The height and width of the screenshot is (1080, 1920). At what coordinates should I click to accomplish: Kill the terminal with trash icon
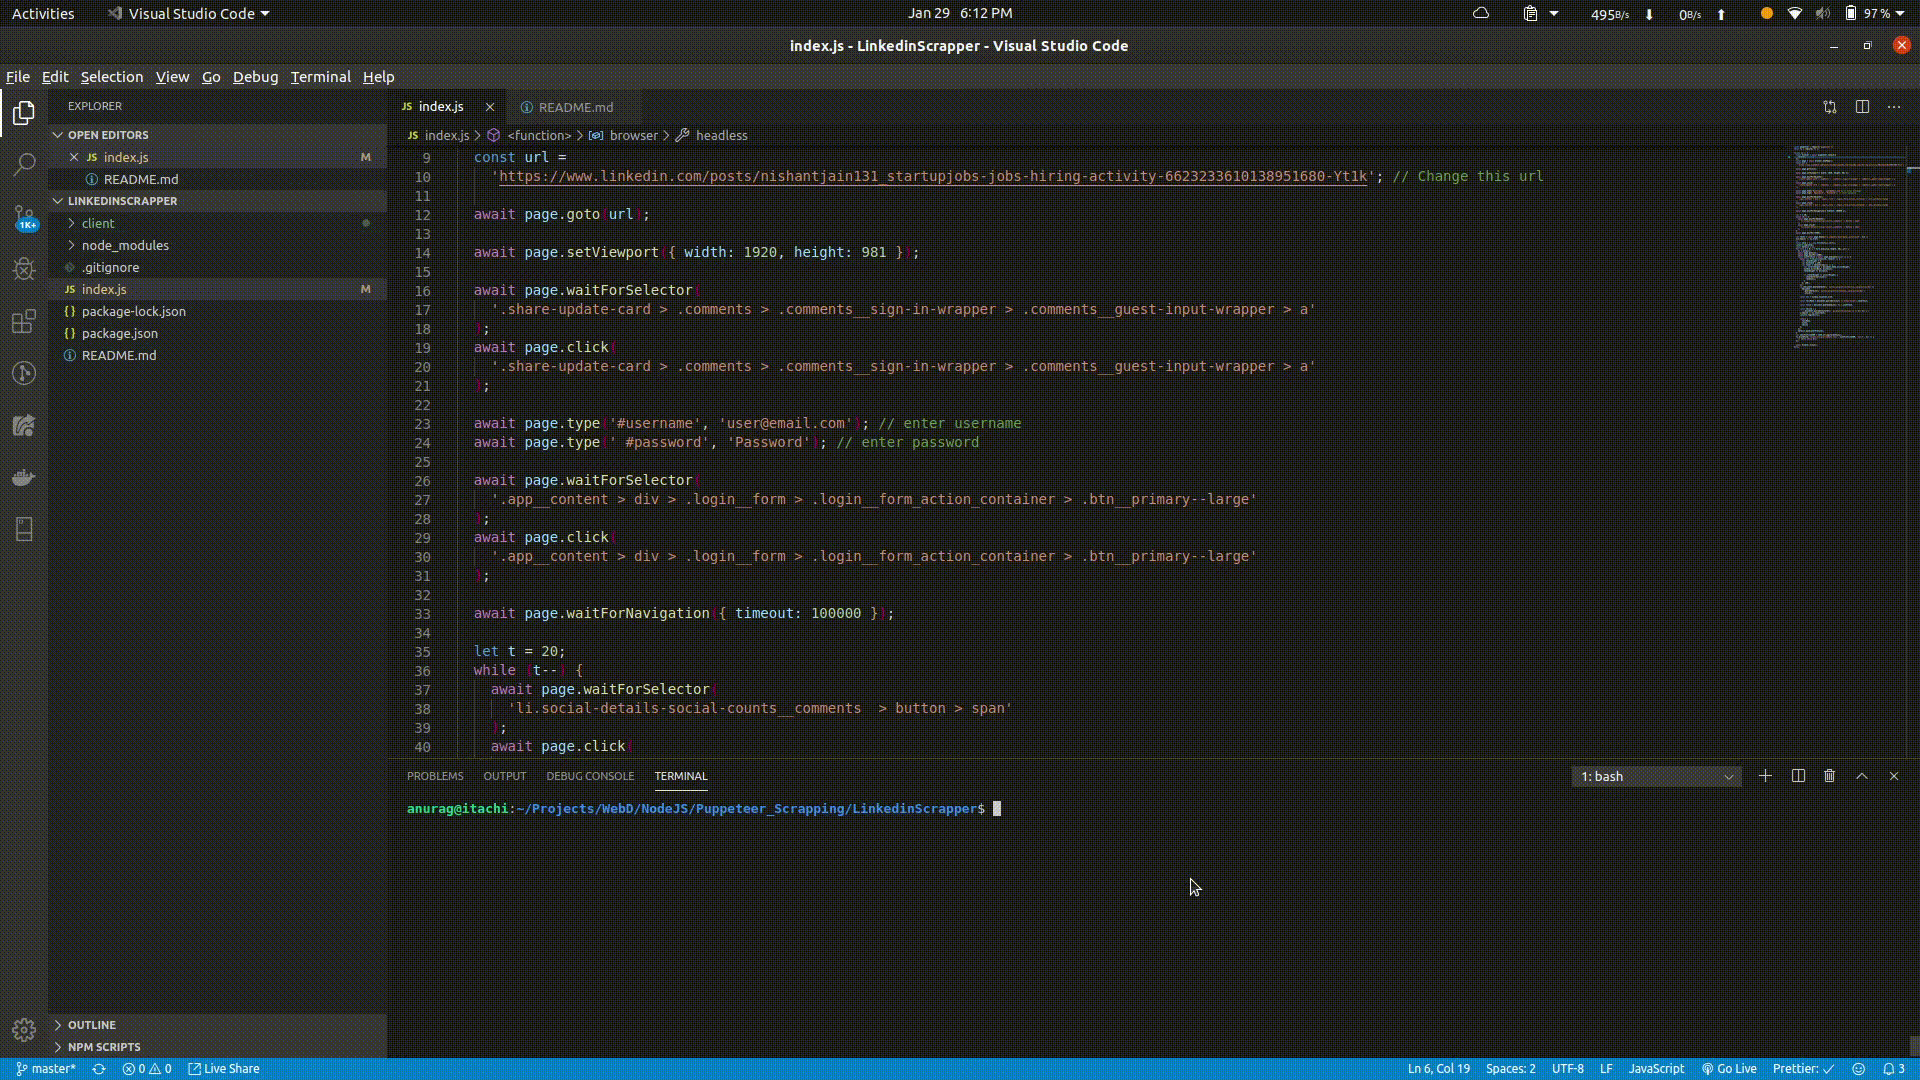(1829, 776)
